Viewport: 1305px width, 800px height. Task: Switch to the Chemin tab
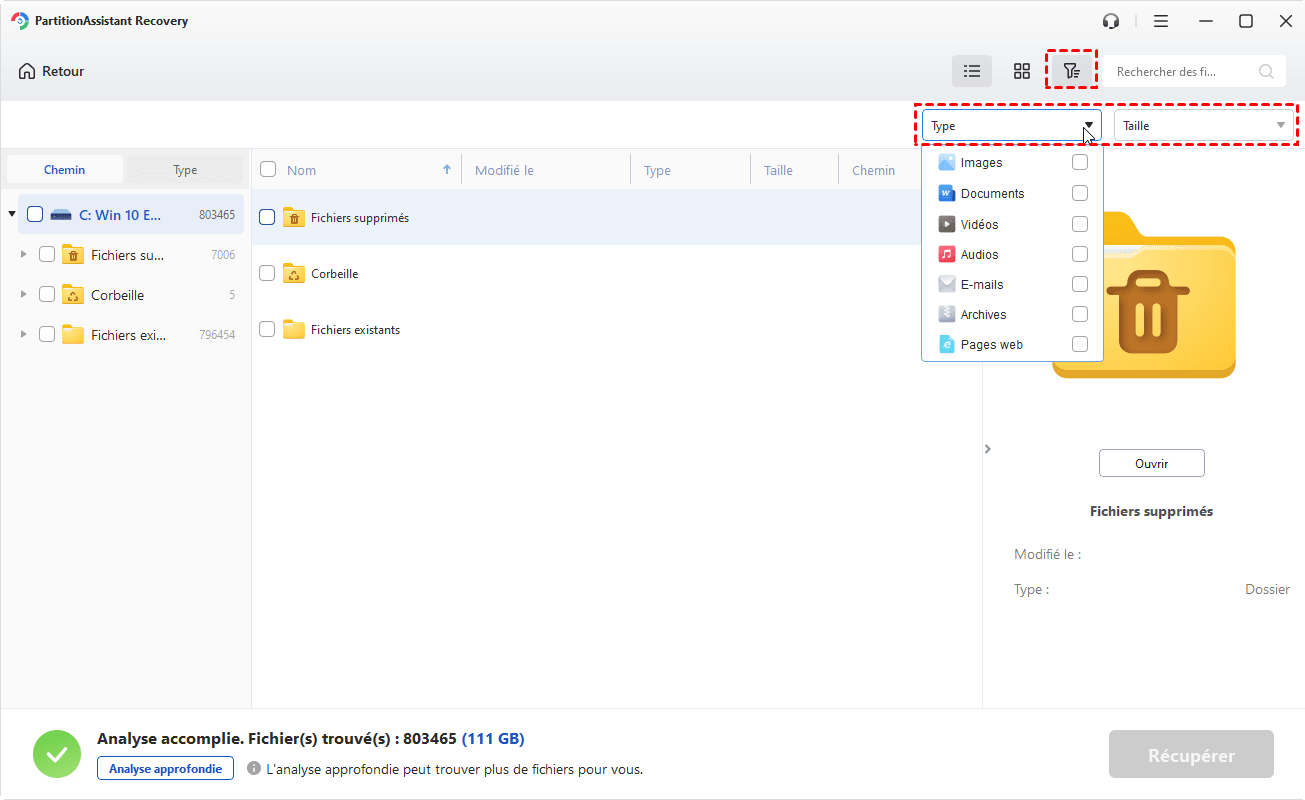click(x=65, y=170)
